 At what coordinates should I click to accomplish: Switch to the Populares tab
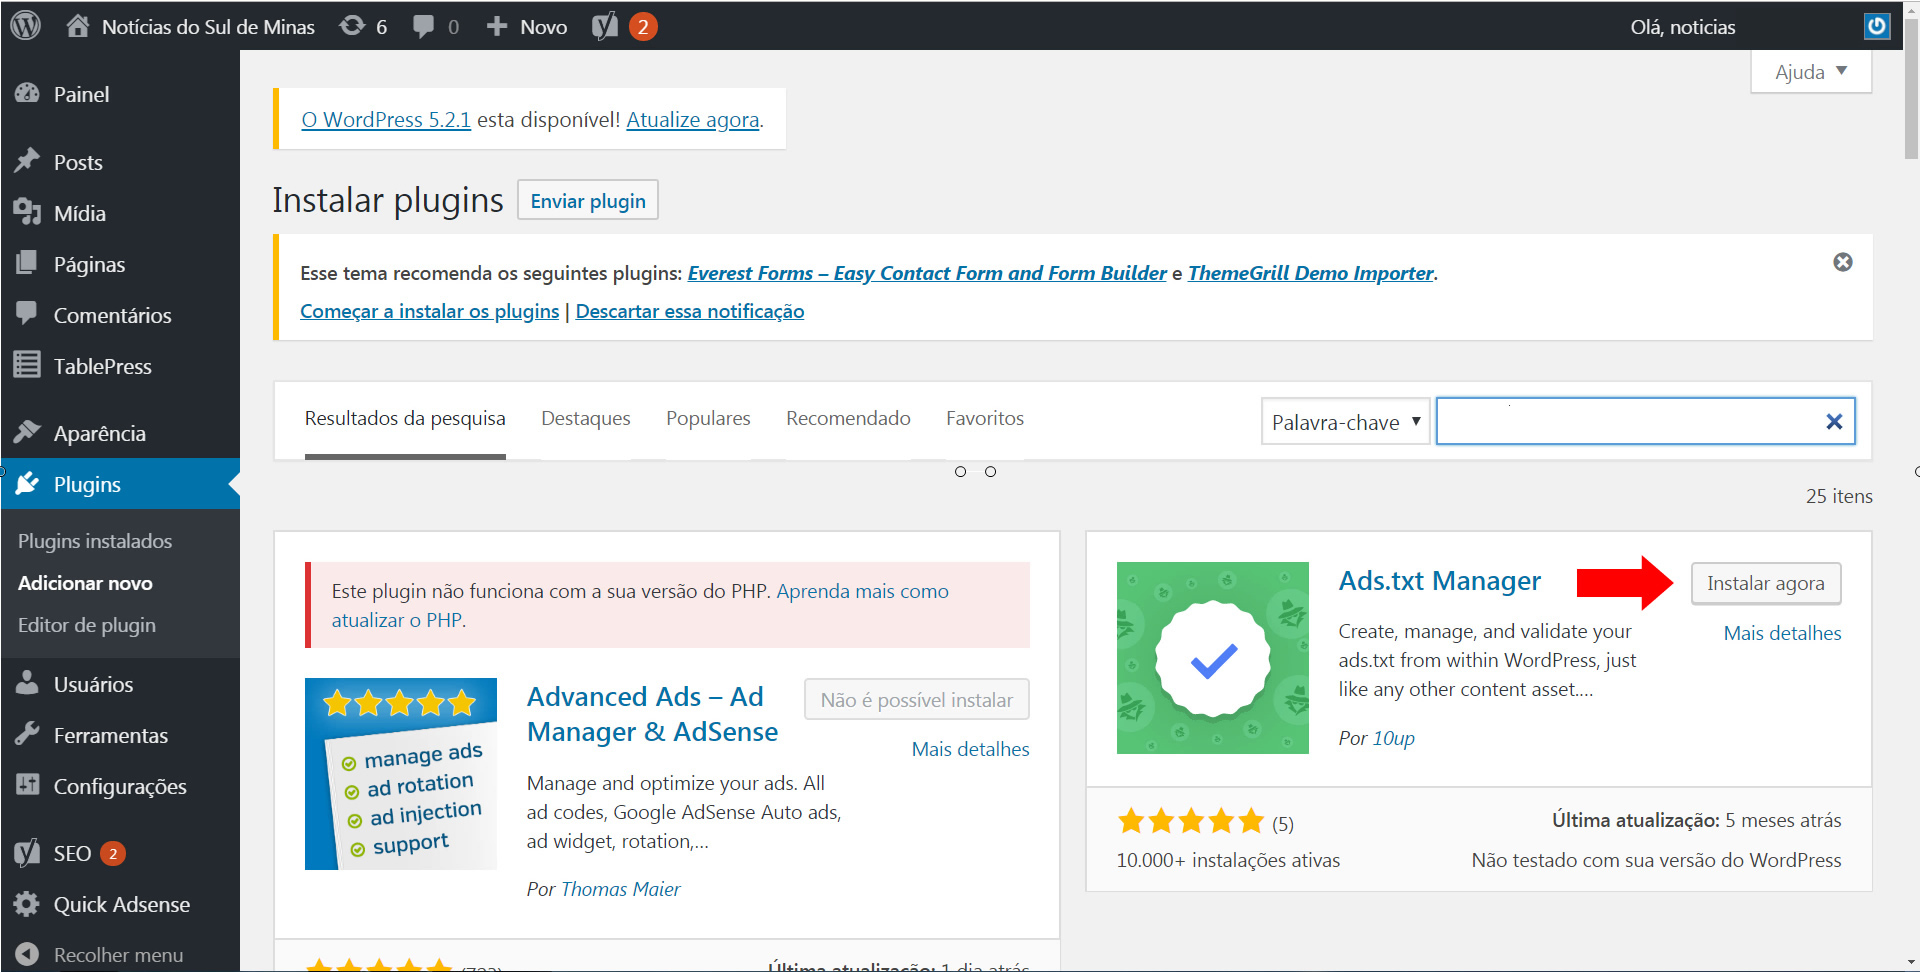point(708,418)
